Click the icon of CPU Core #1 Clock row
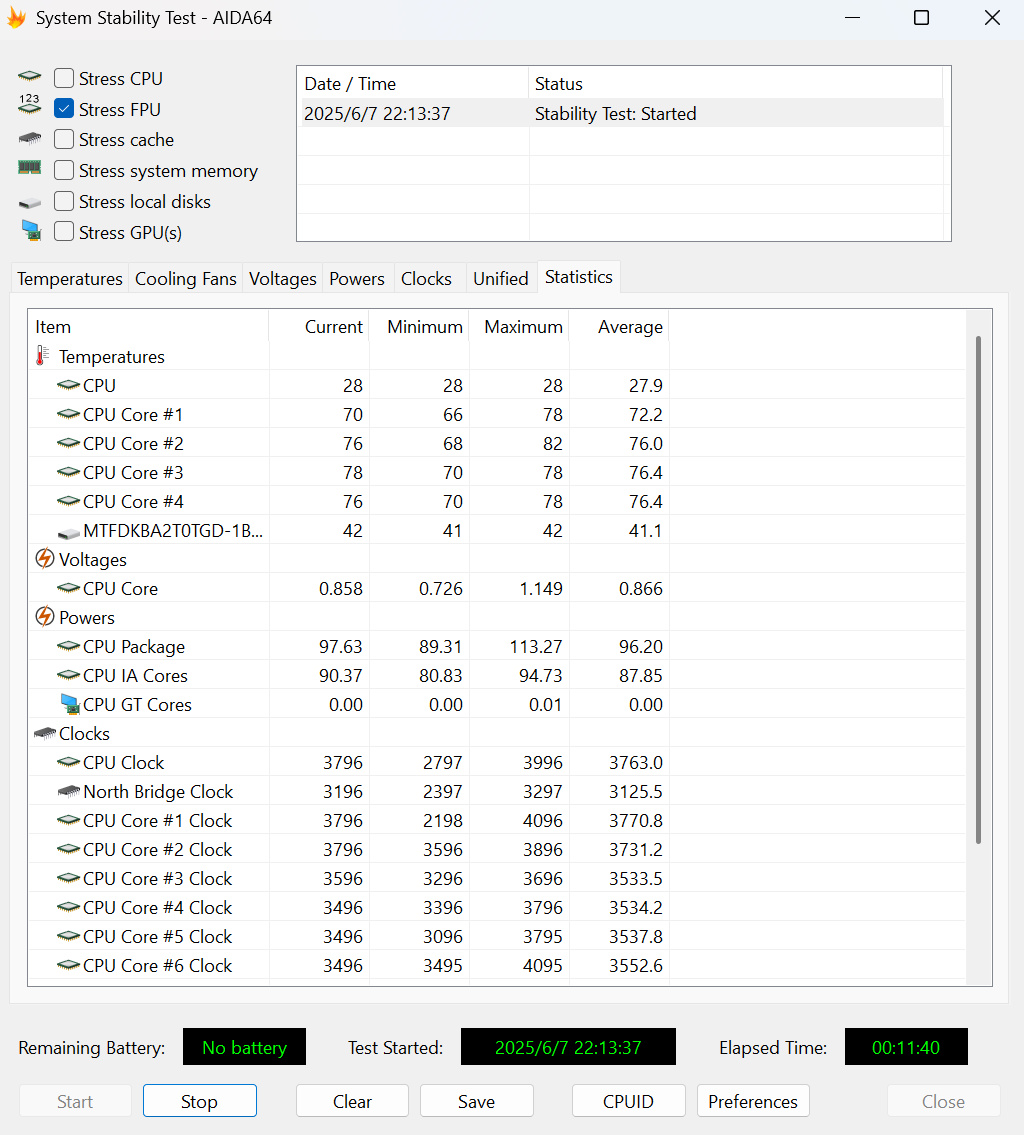The image size is (1024, 1135). [x=68, y=819]
